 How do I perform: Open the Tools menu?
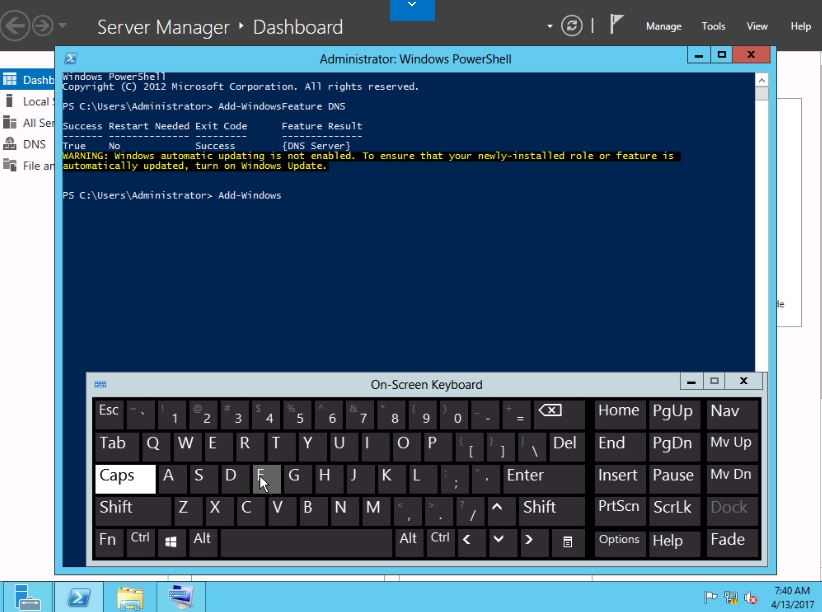(x=713, y=26)
